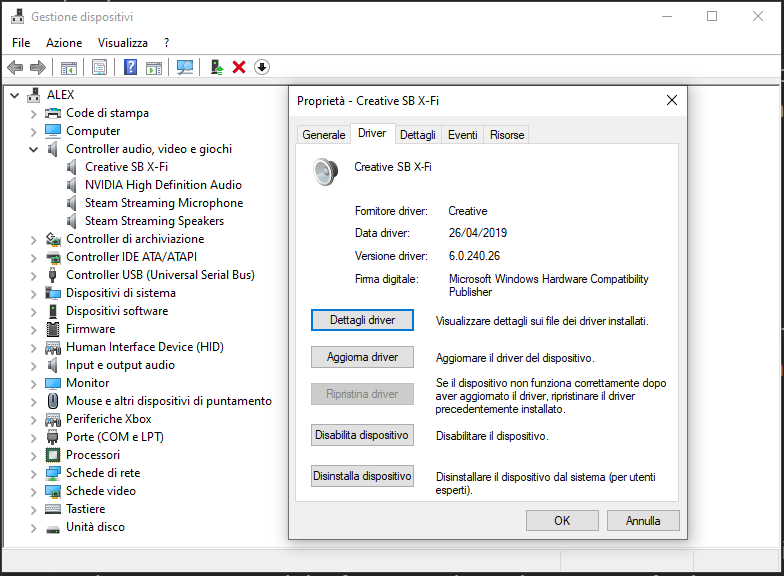Switch to the Dettagli tab

(418, 135)
